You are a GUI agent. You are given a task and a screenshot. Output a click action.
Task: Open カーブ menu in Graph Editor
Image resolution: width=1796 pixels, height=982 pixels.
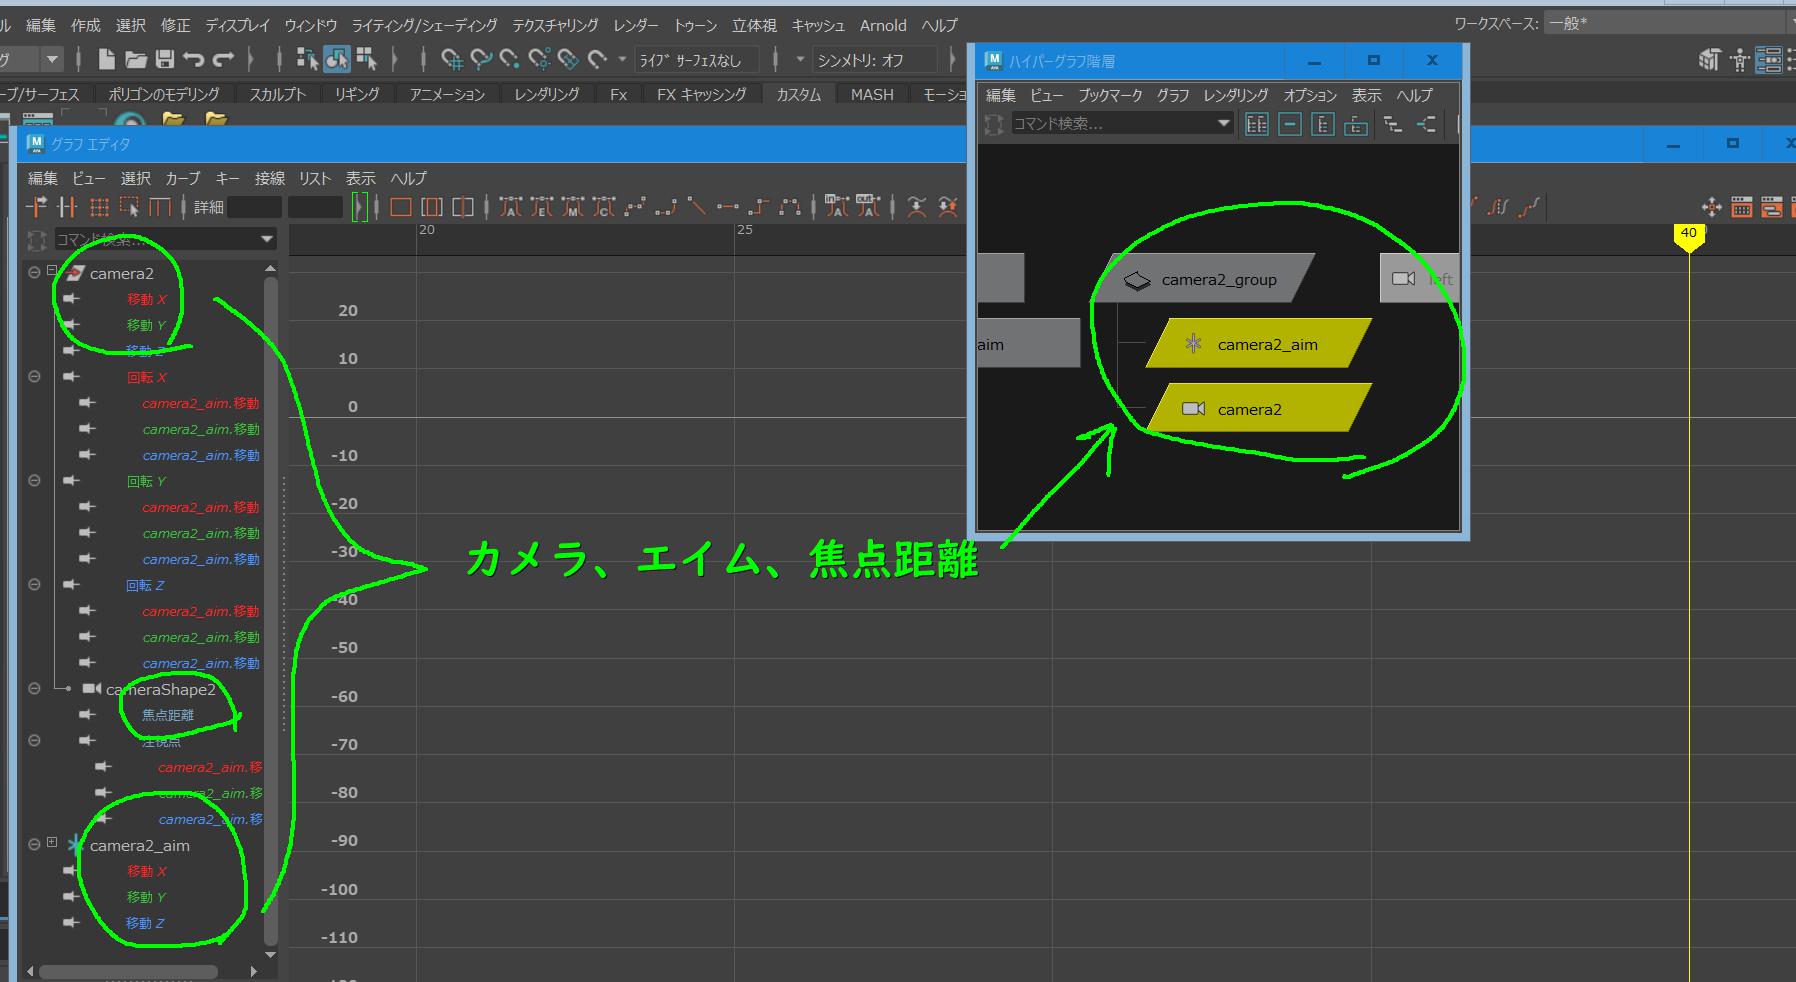pos(182,178)
